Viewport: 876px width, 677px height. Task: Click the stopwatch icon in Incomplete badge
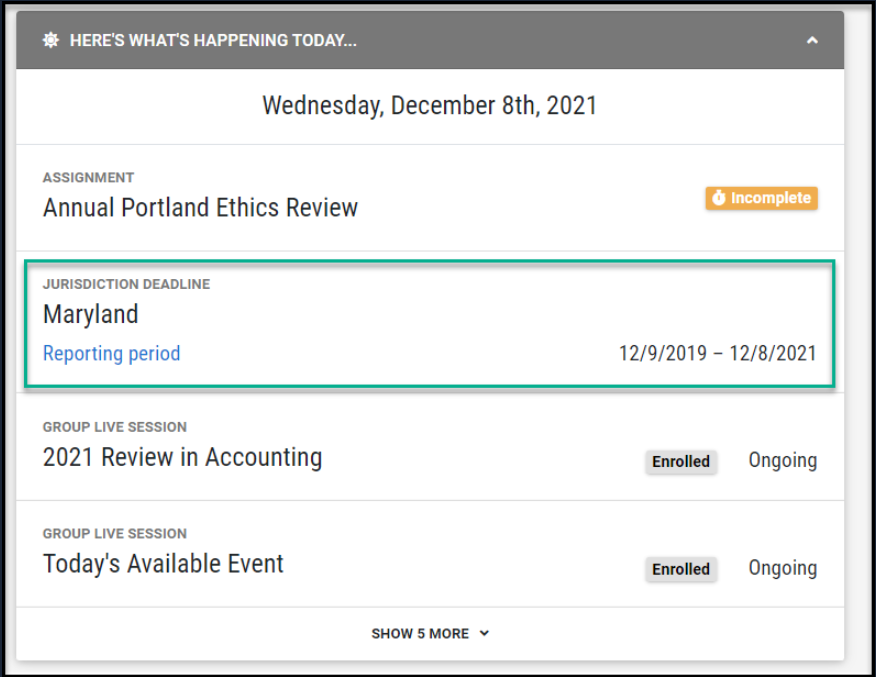click(718, 198)
